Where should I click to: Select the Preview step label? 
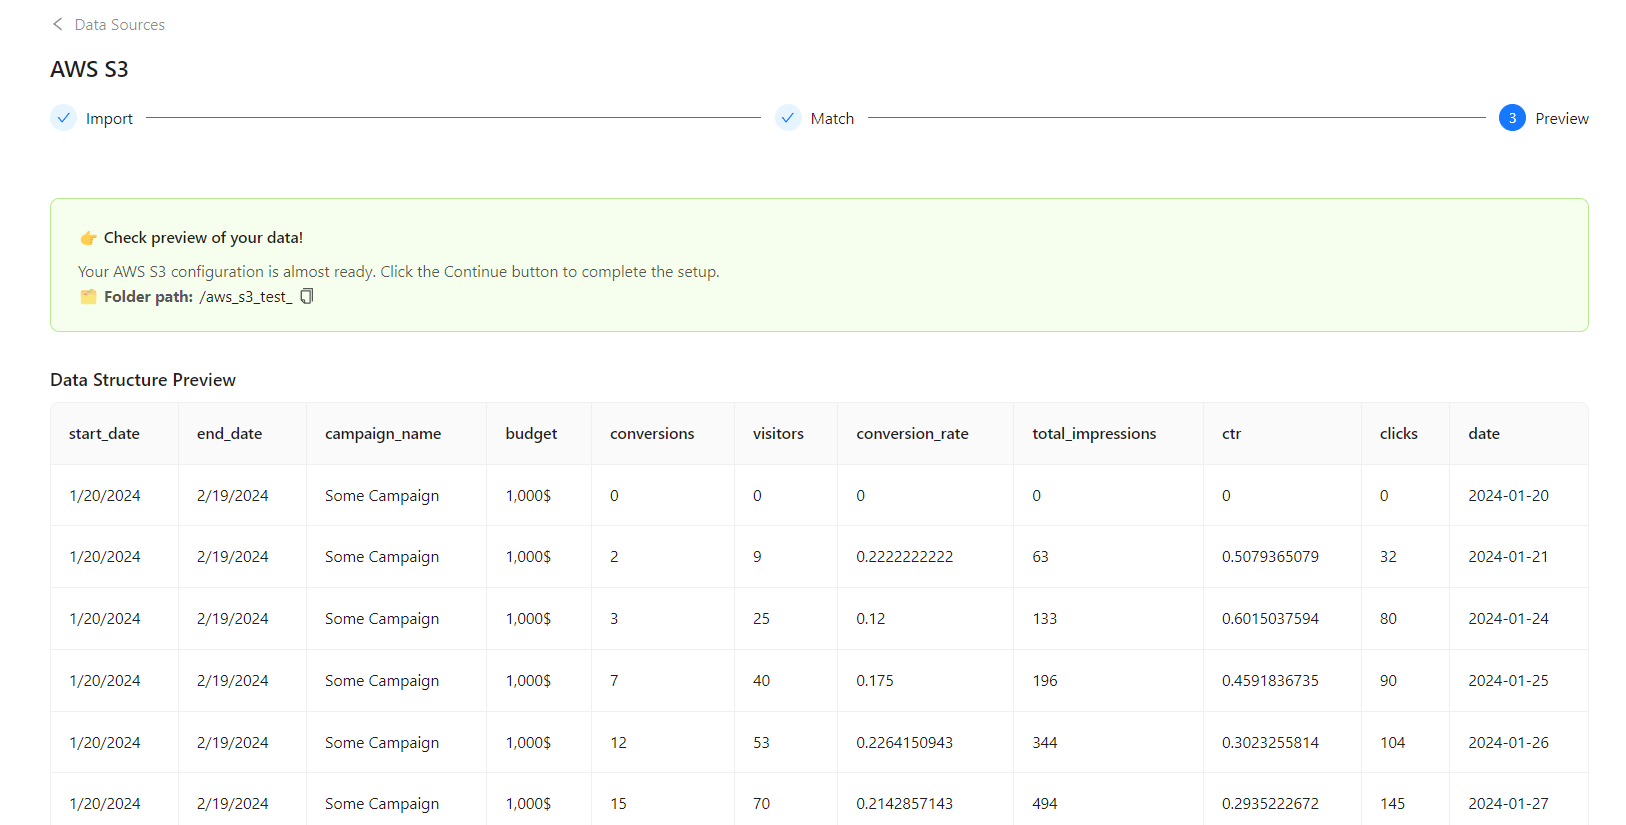[1562, 118]
